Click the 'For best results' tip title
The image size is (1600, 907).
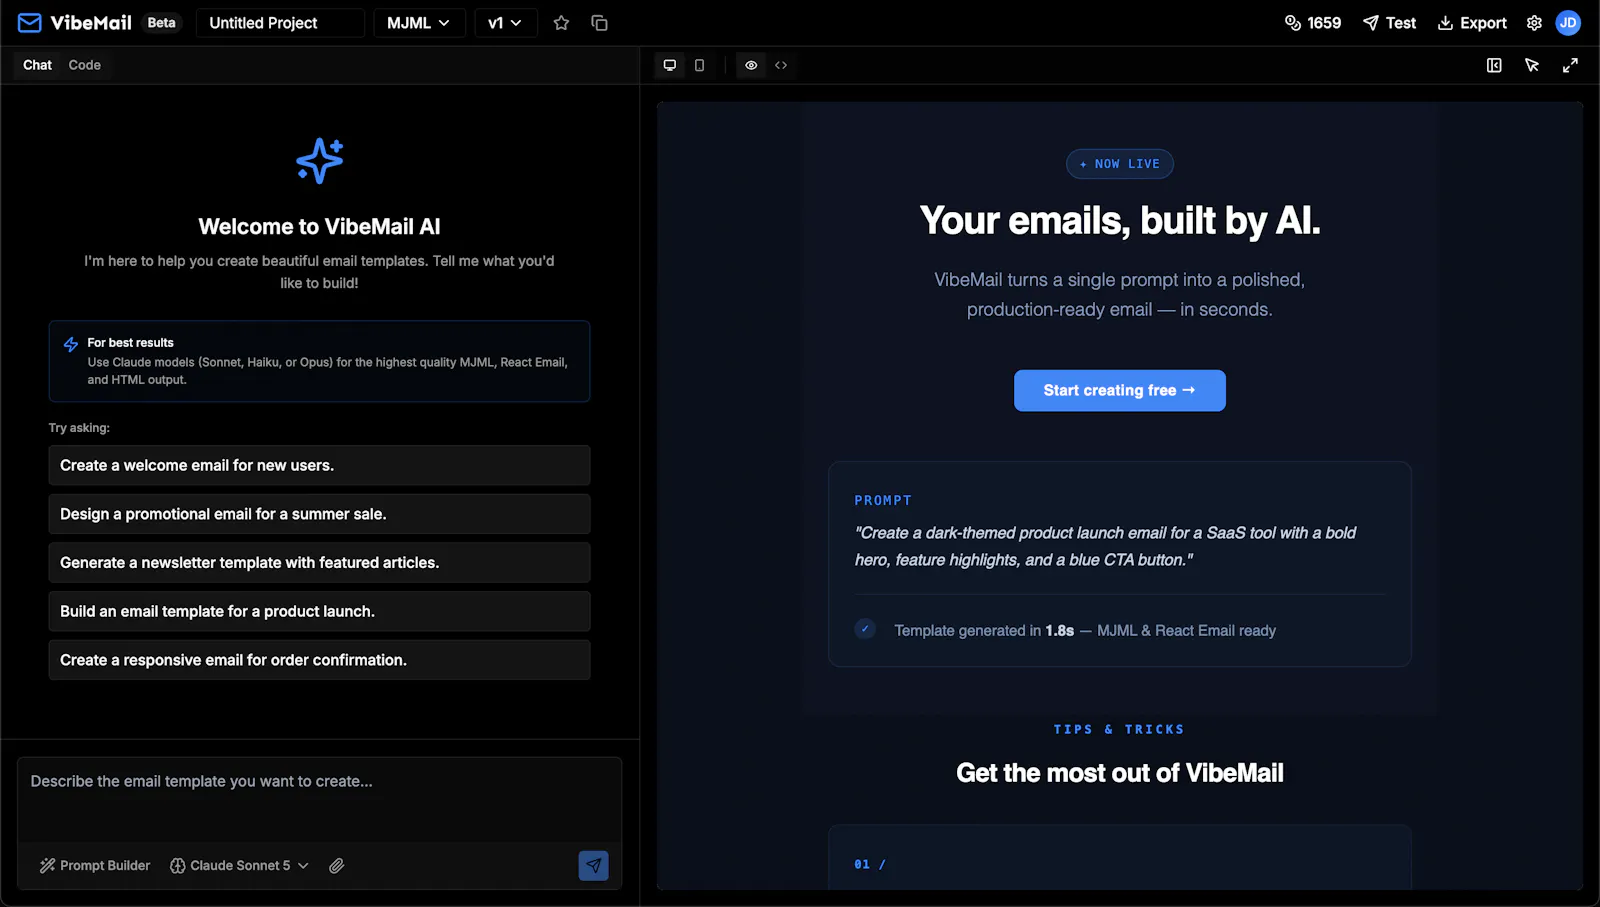click(130, 343)
